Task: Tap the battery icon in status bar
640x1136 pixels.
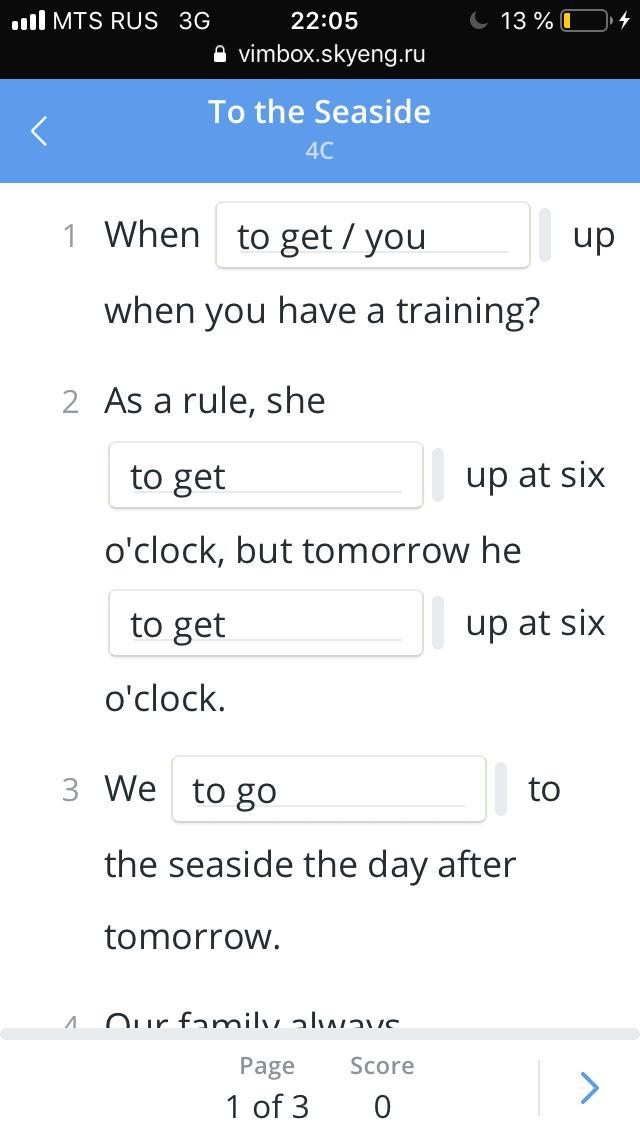Action: pyautogui.click(x=586, y=21)
